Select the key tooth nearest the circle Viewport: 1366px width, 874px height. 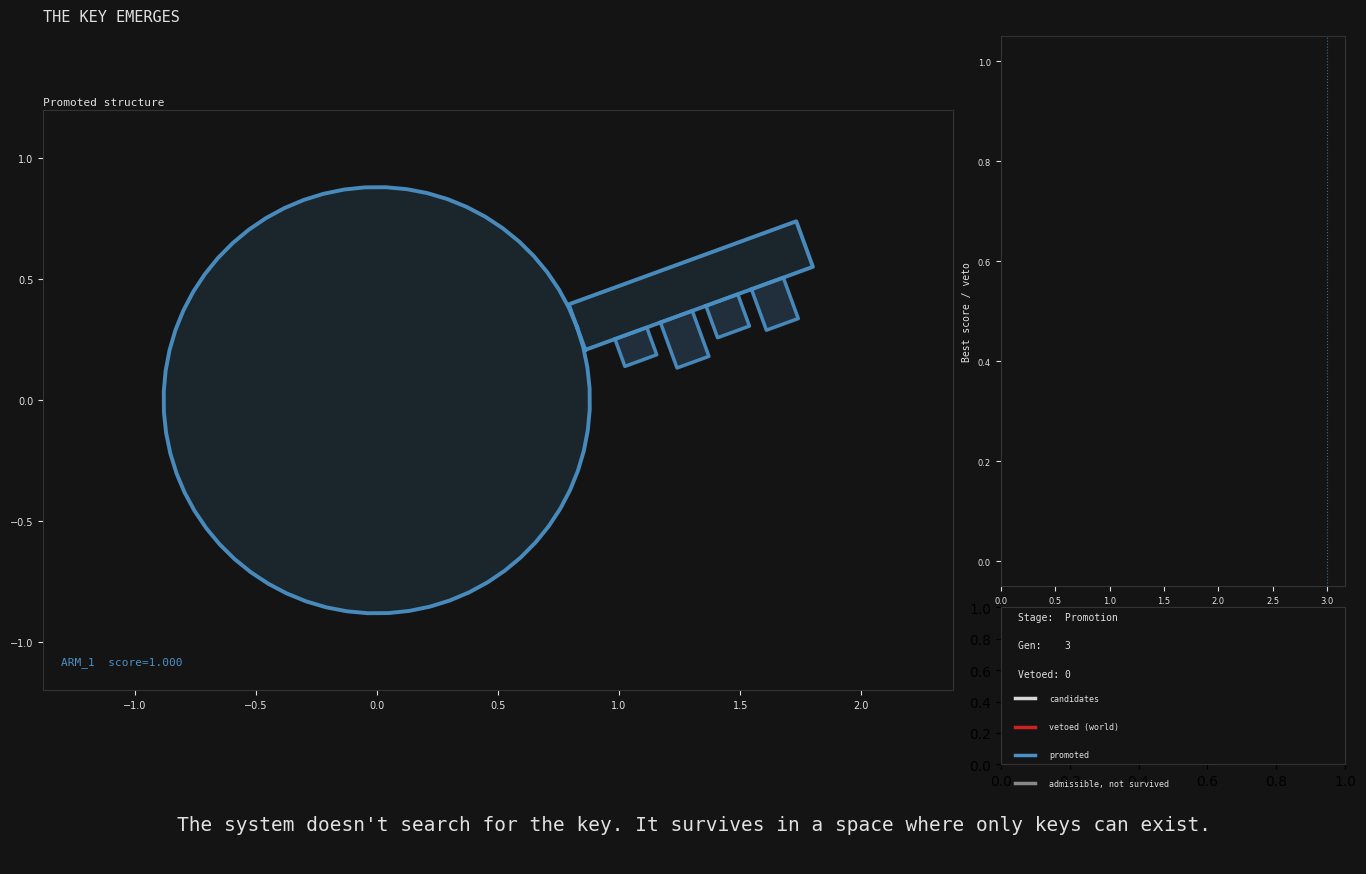coord(636,346)
